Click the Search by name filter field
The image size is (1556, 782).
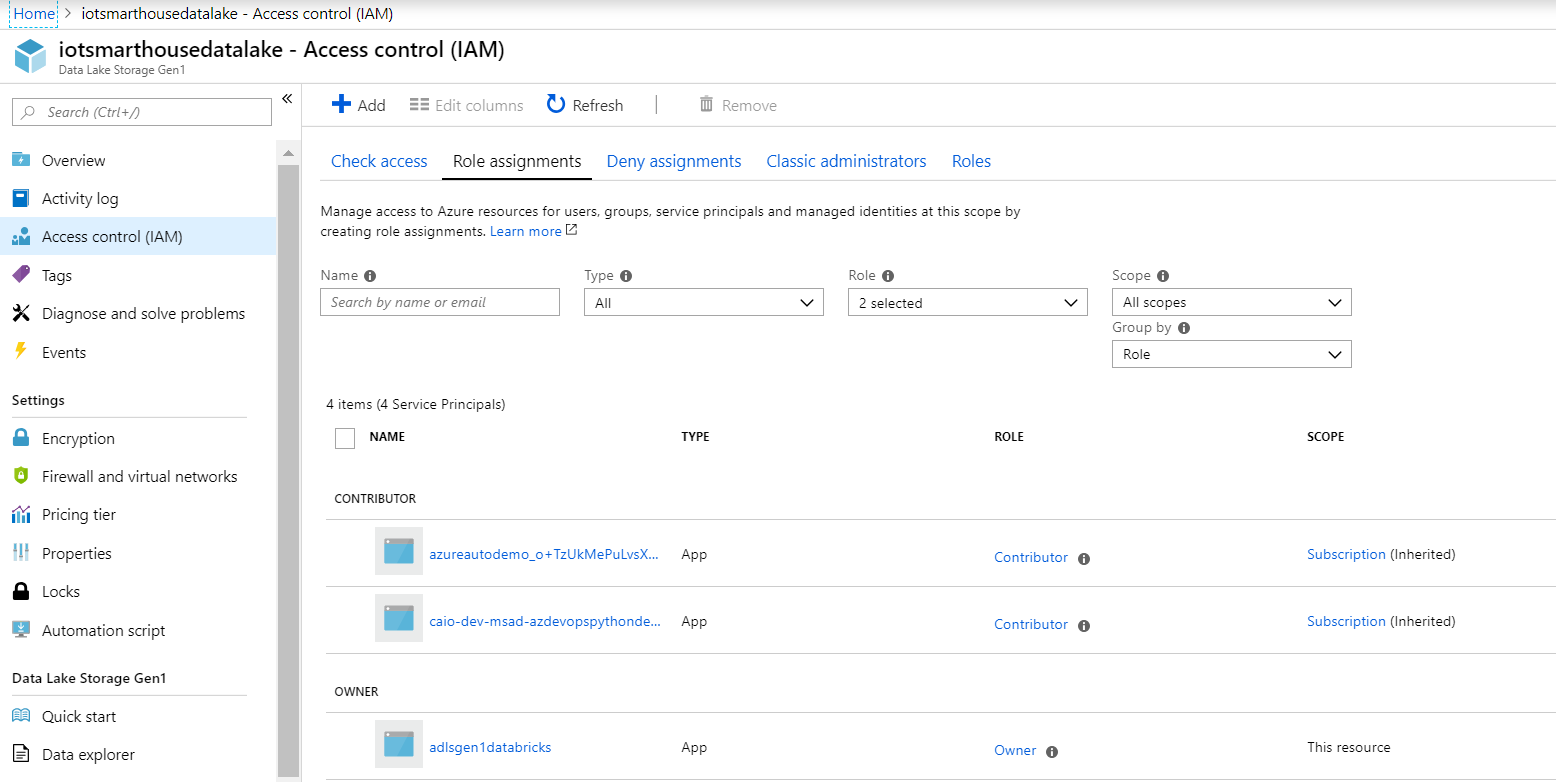439,302
